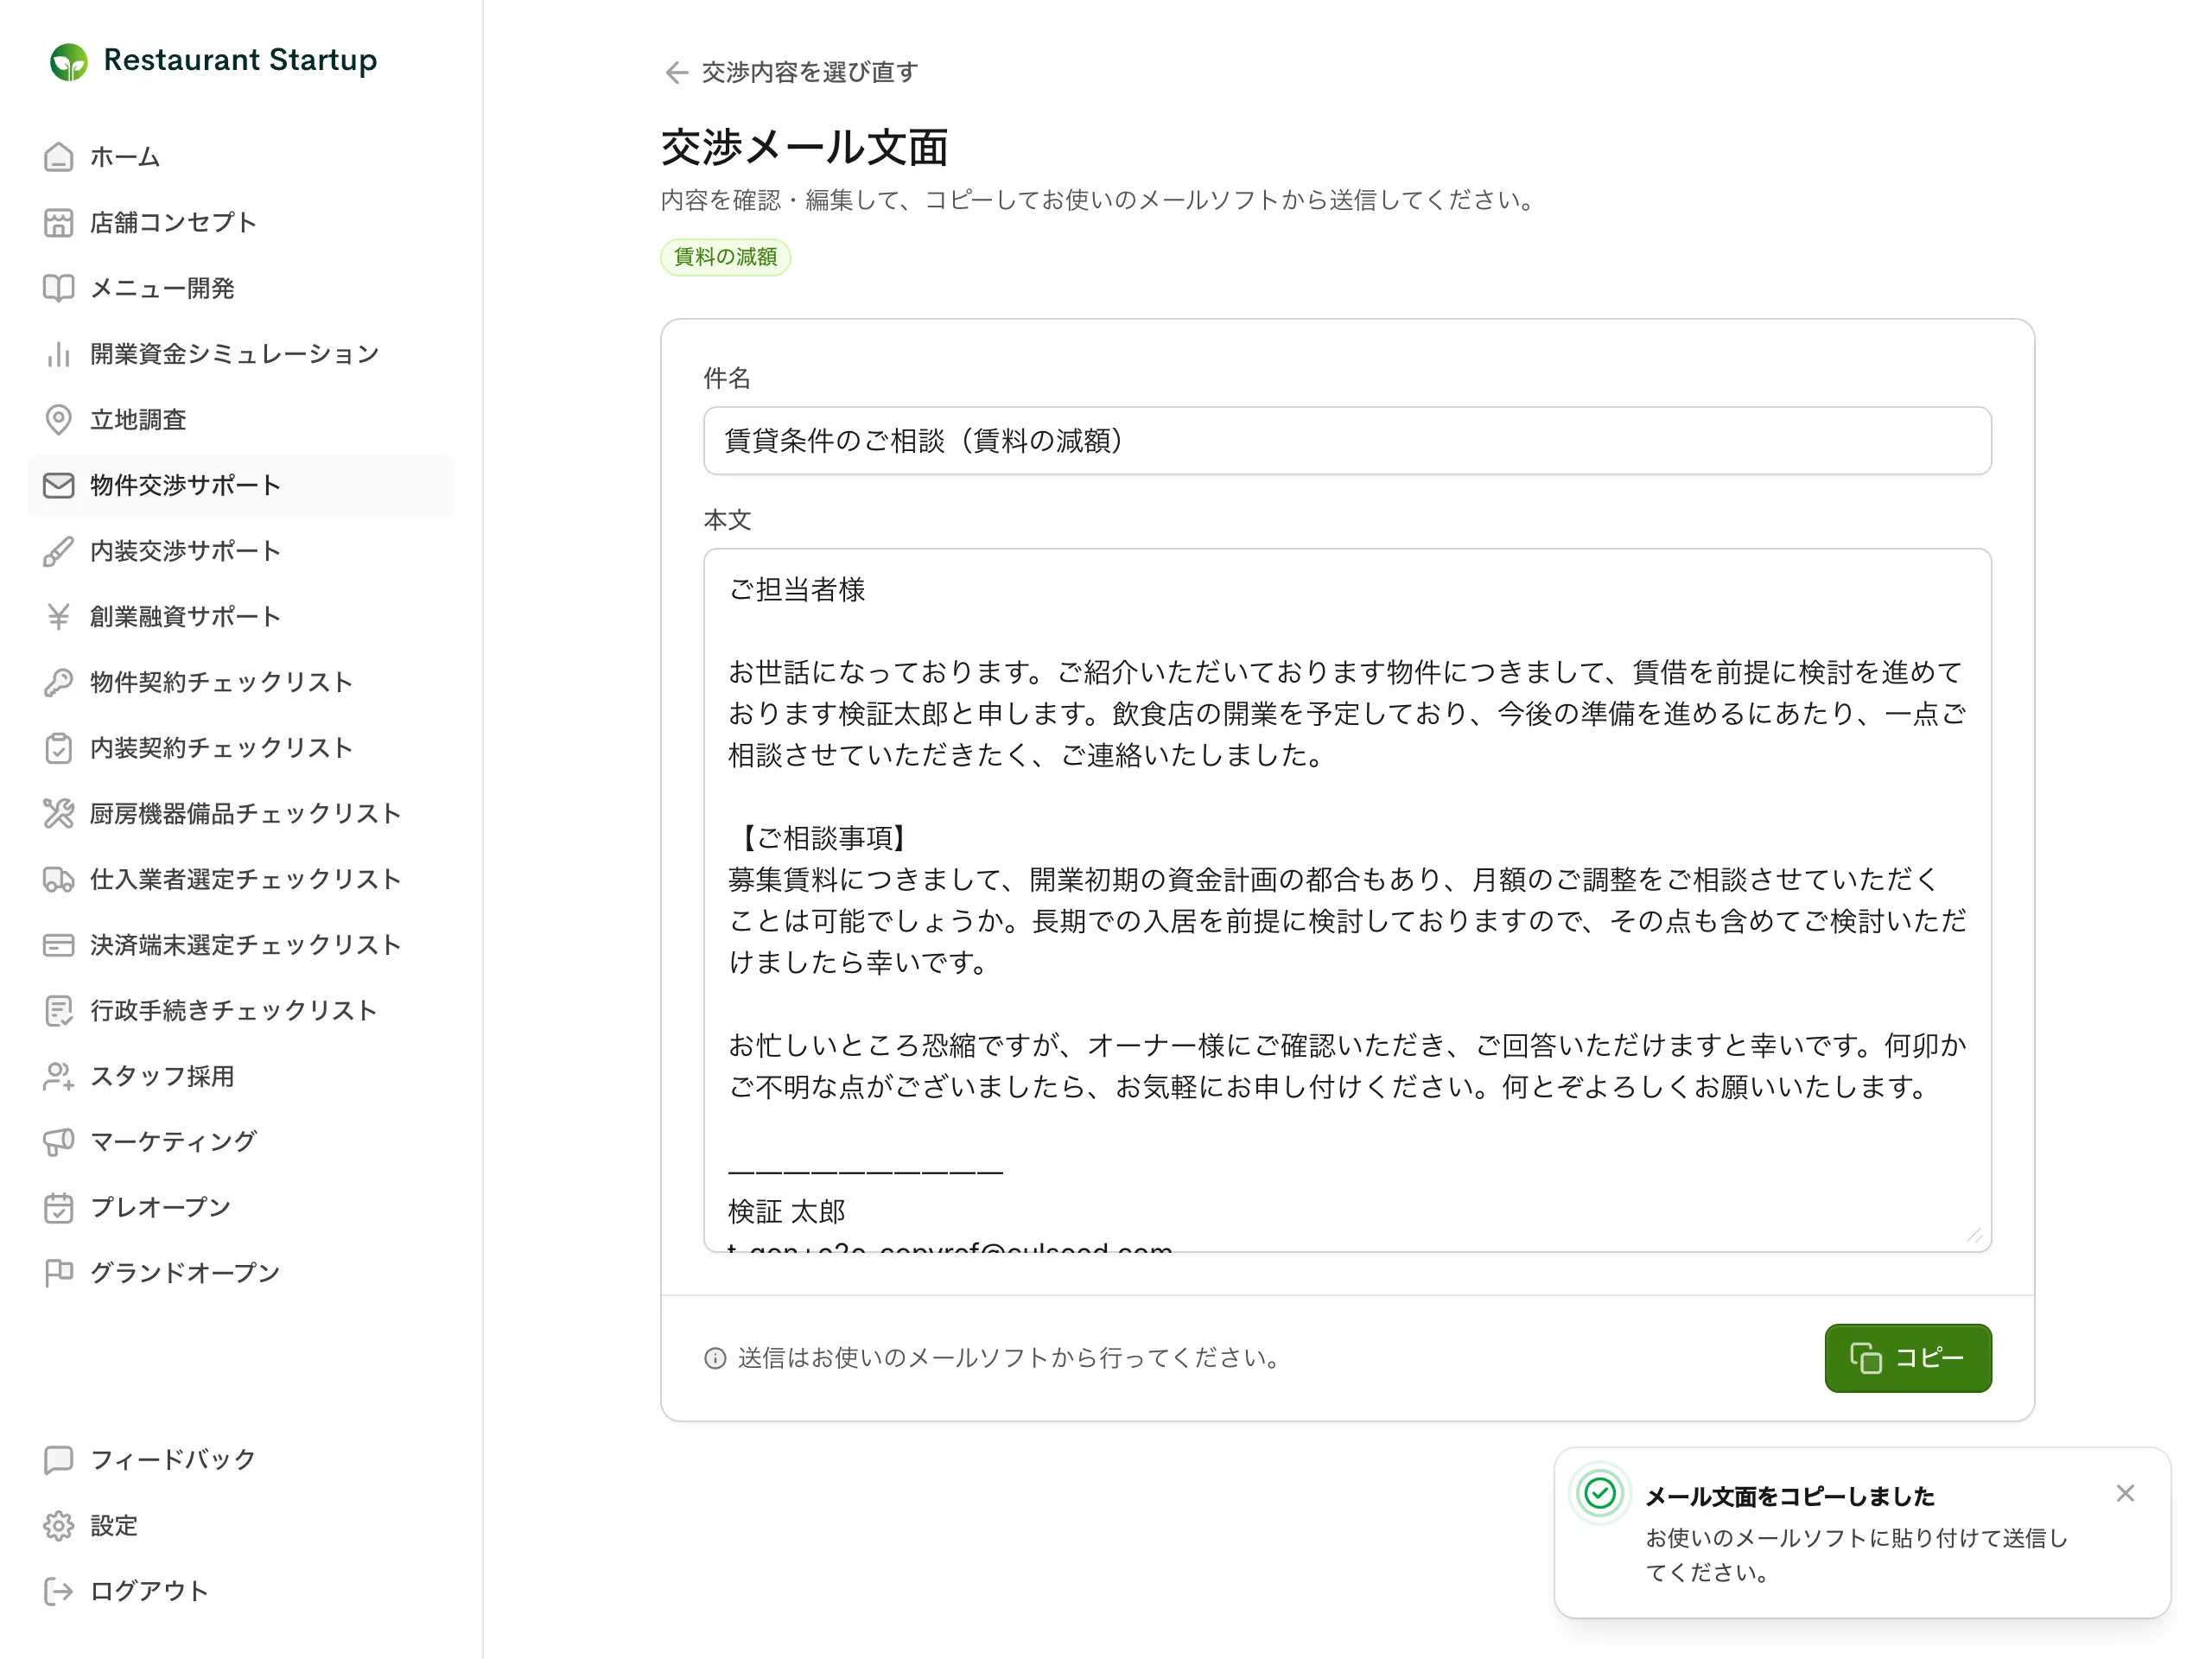Viewport: 2212px width, 1659px height.
Task: Click inside the 本文 body text area
Action: pos(1346,900)
